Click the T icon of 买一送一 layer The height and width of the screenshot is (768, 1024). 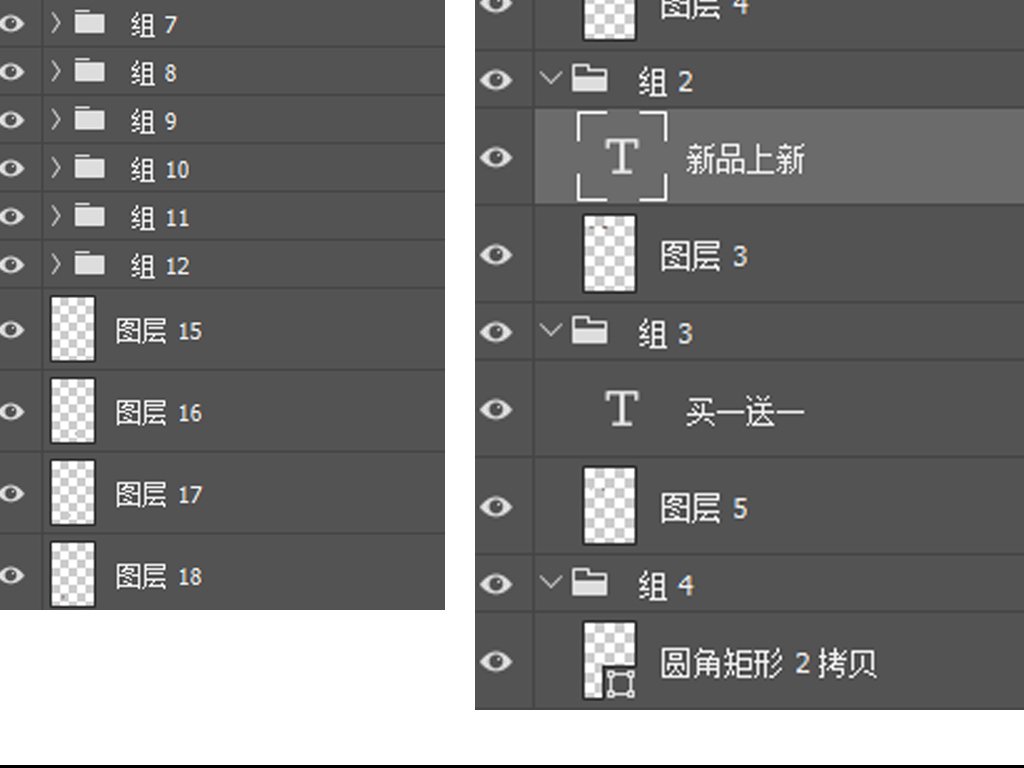point(622,409)
